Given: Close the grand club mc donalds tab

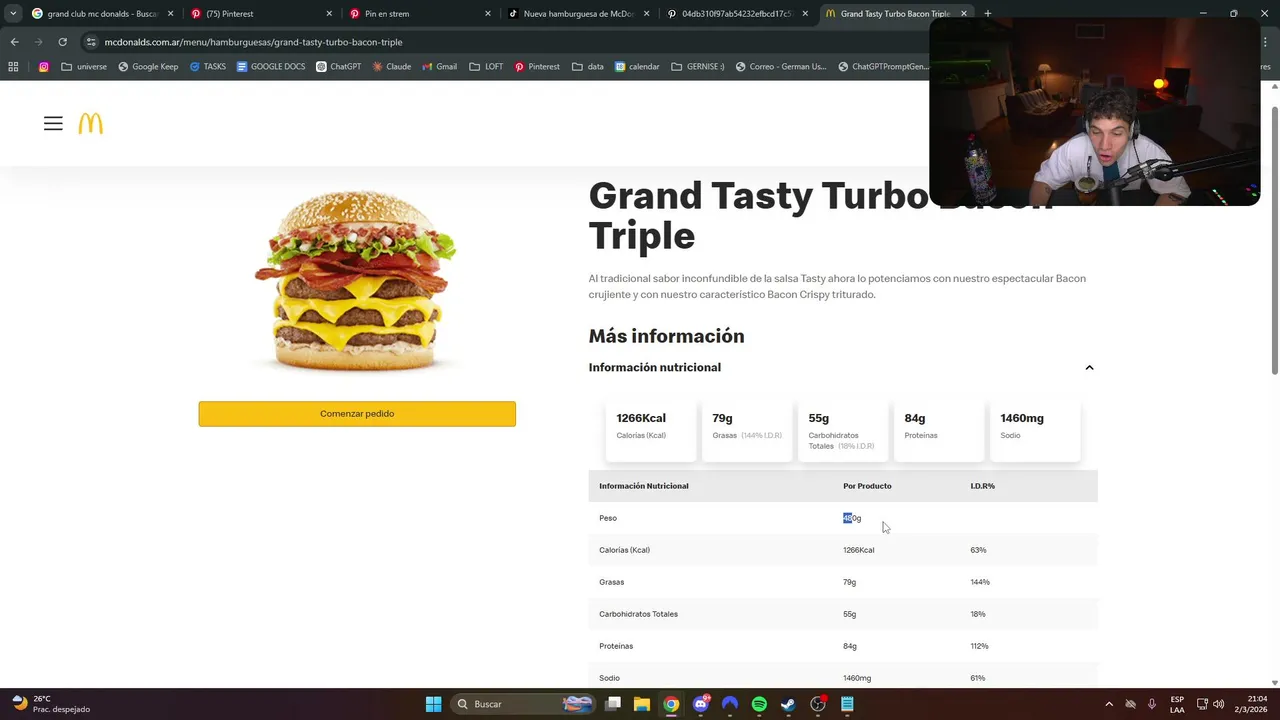Looking at the screenshot, I should (170, 14).
